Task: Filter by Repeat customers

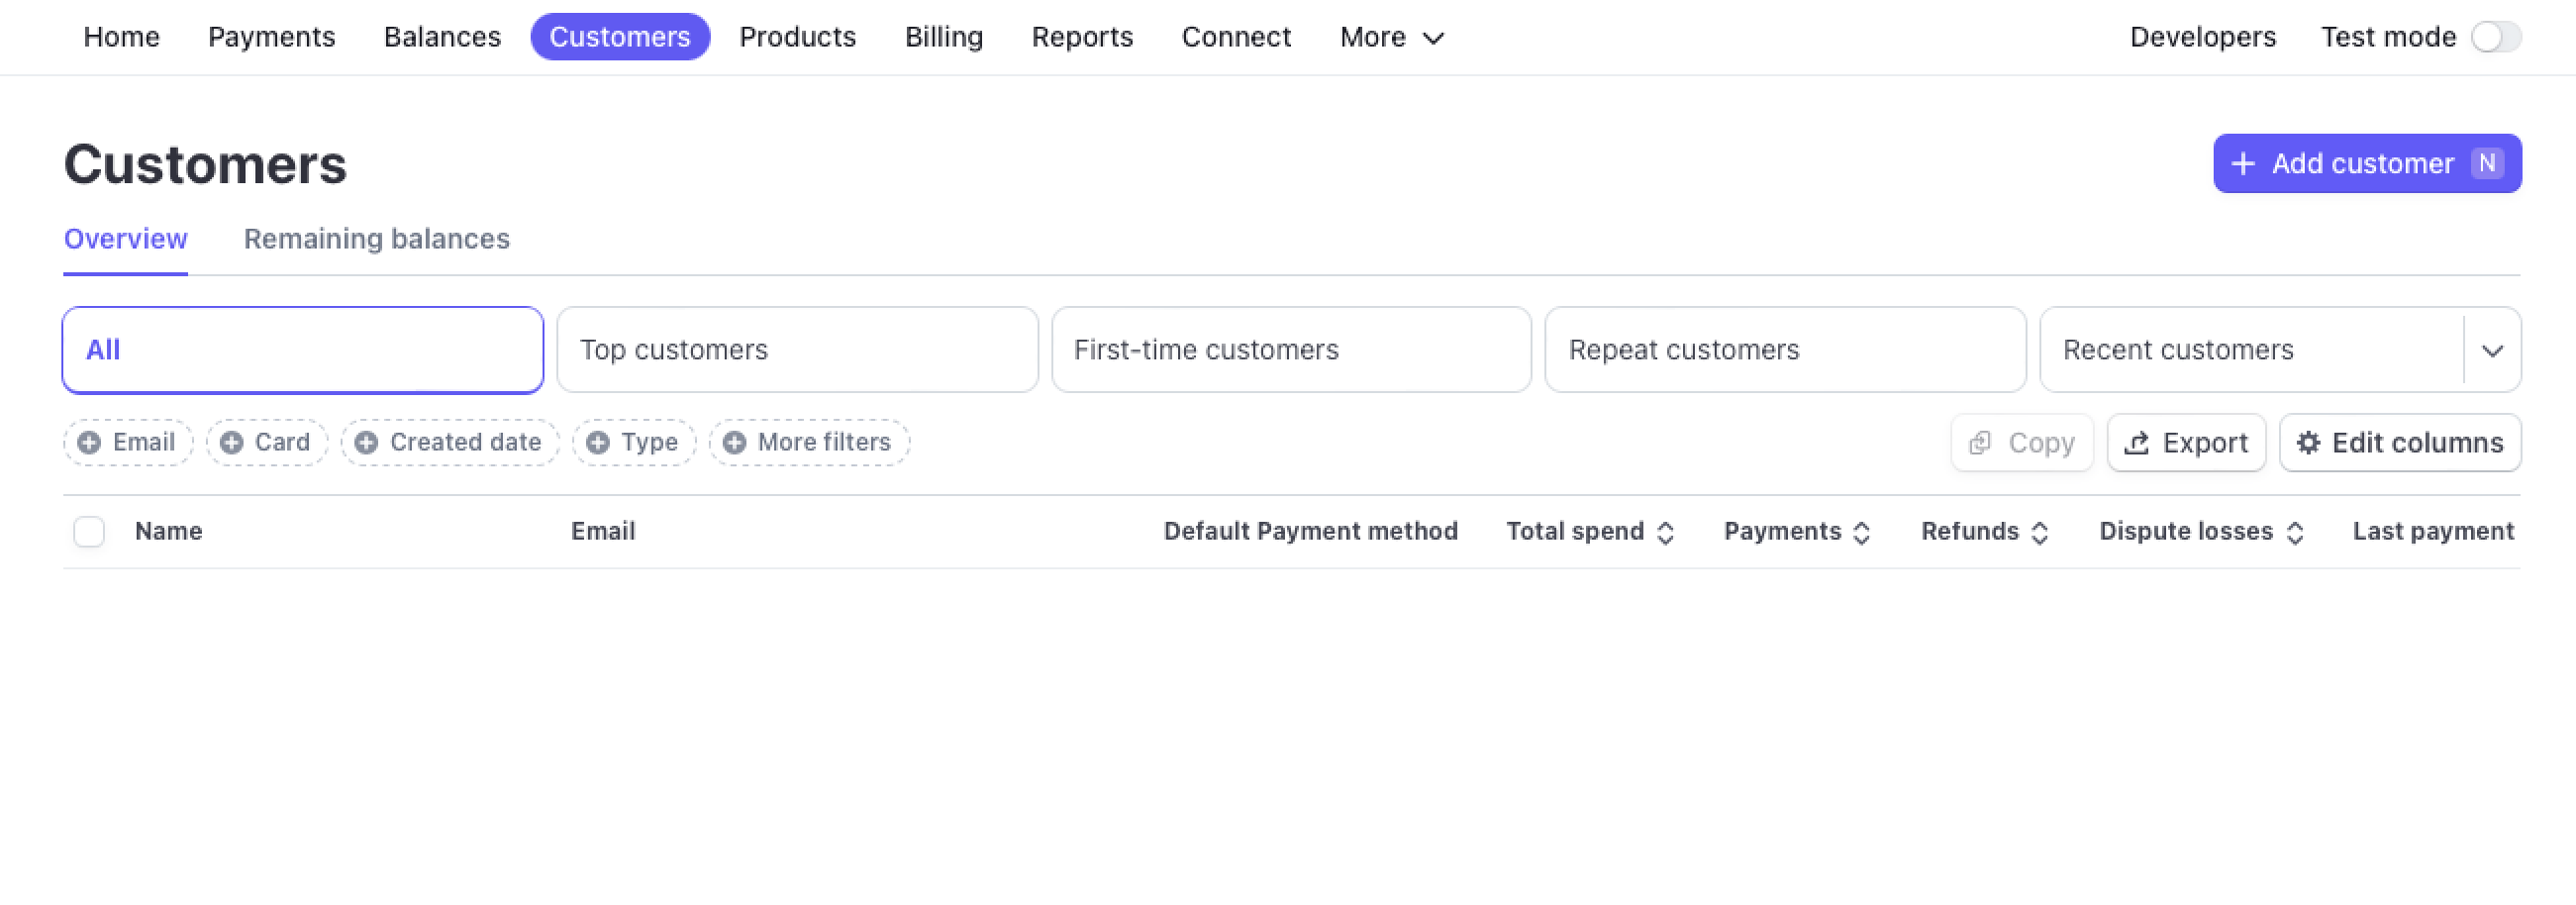Action: [1785, 349]
